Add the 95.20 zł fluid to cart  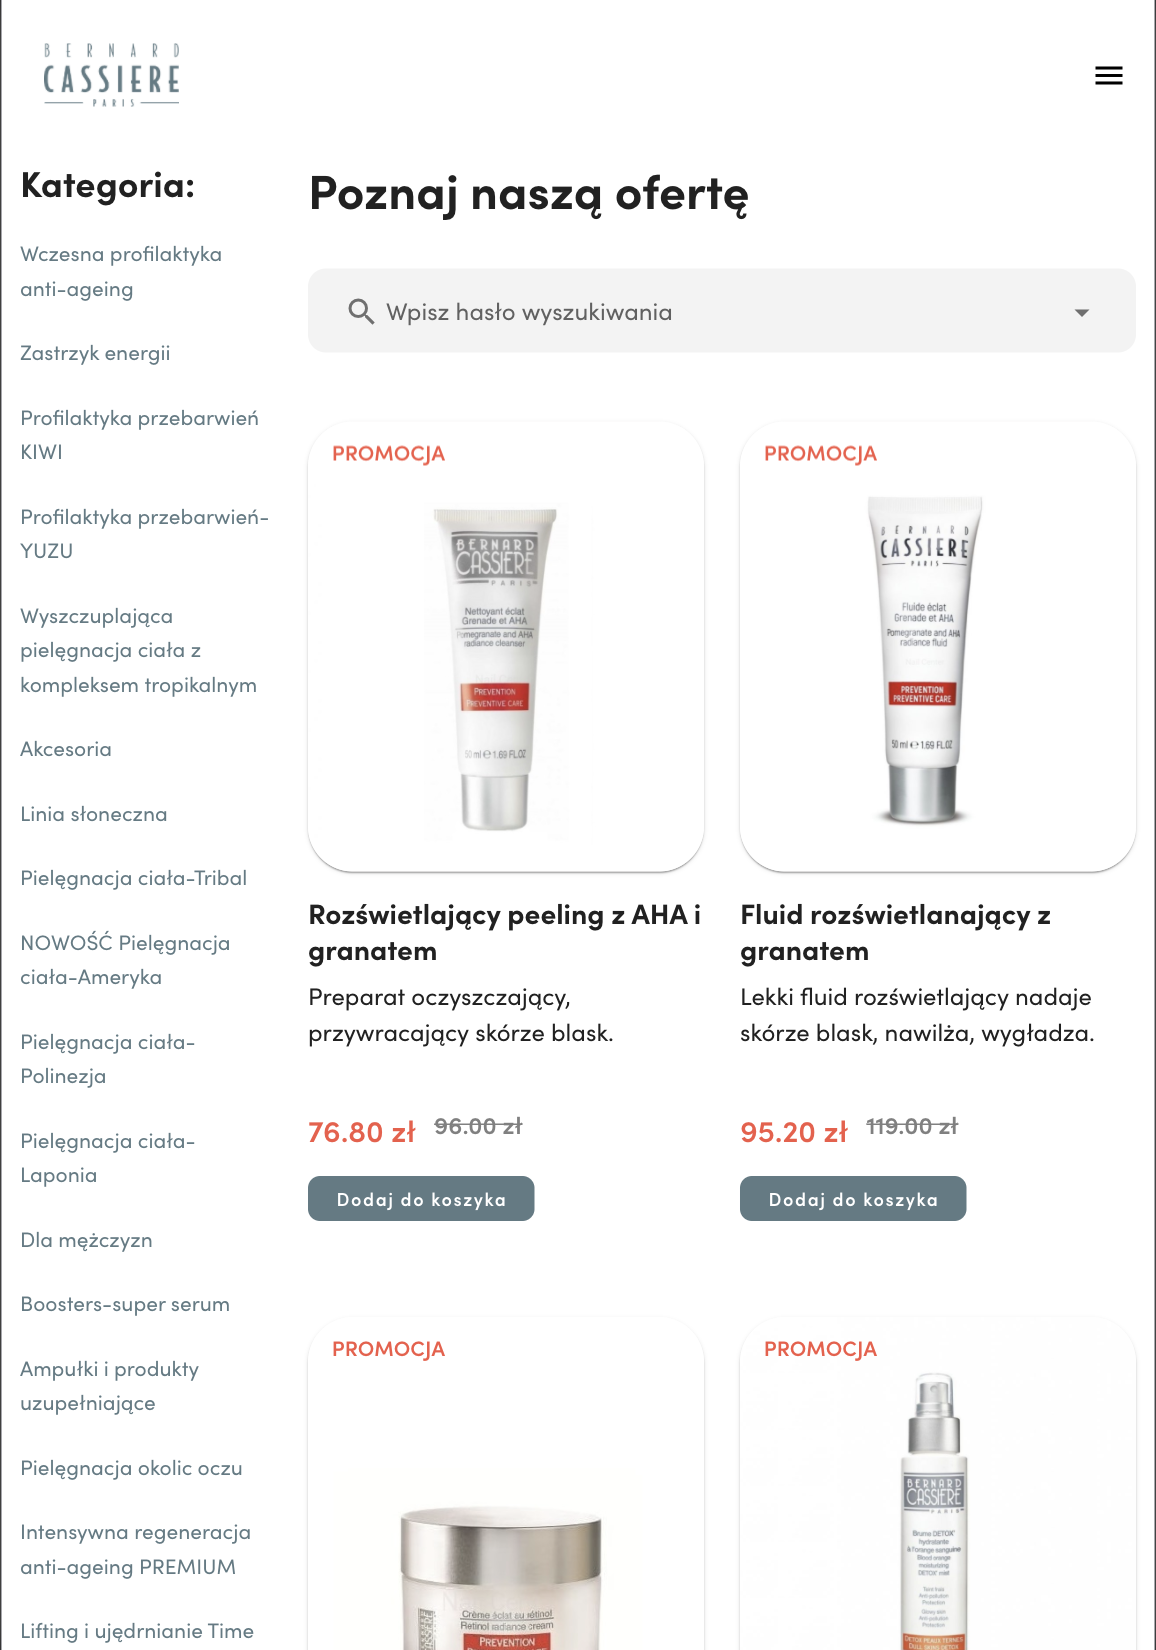pos(853,1199)
